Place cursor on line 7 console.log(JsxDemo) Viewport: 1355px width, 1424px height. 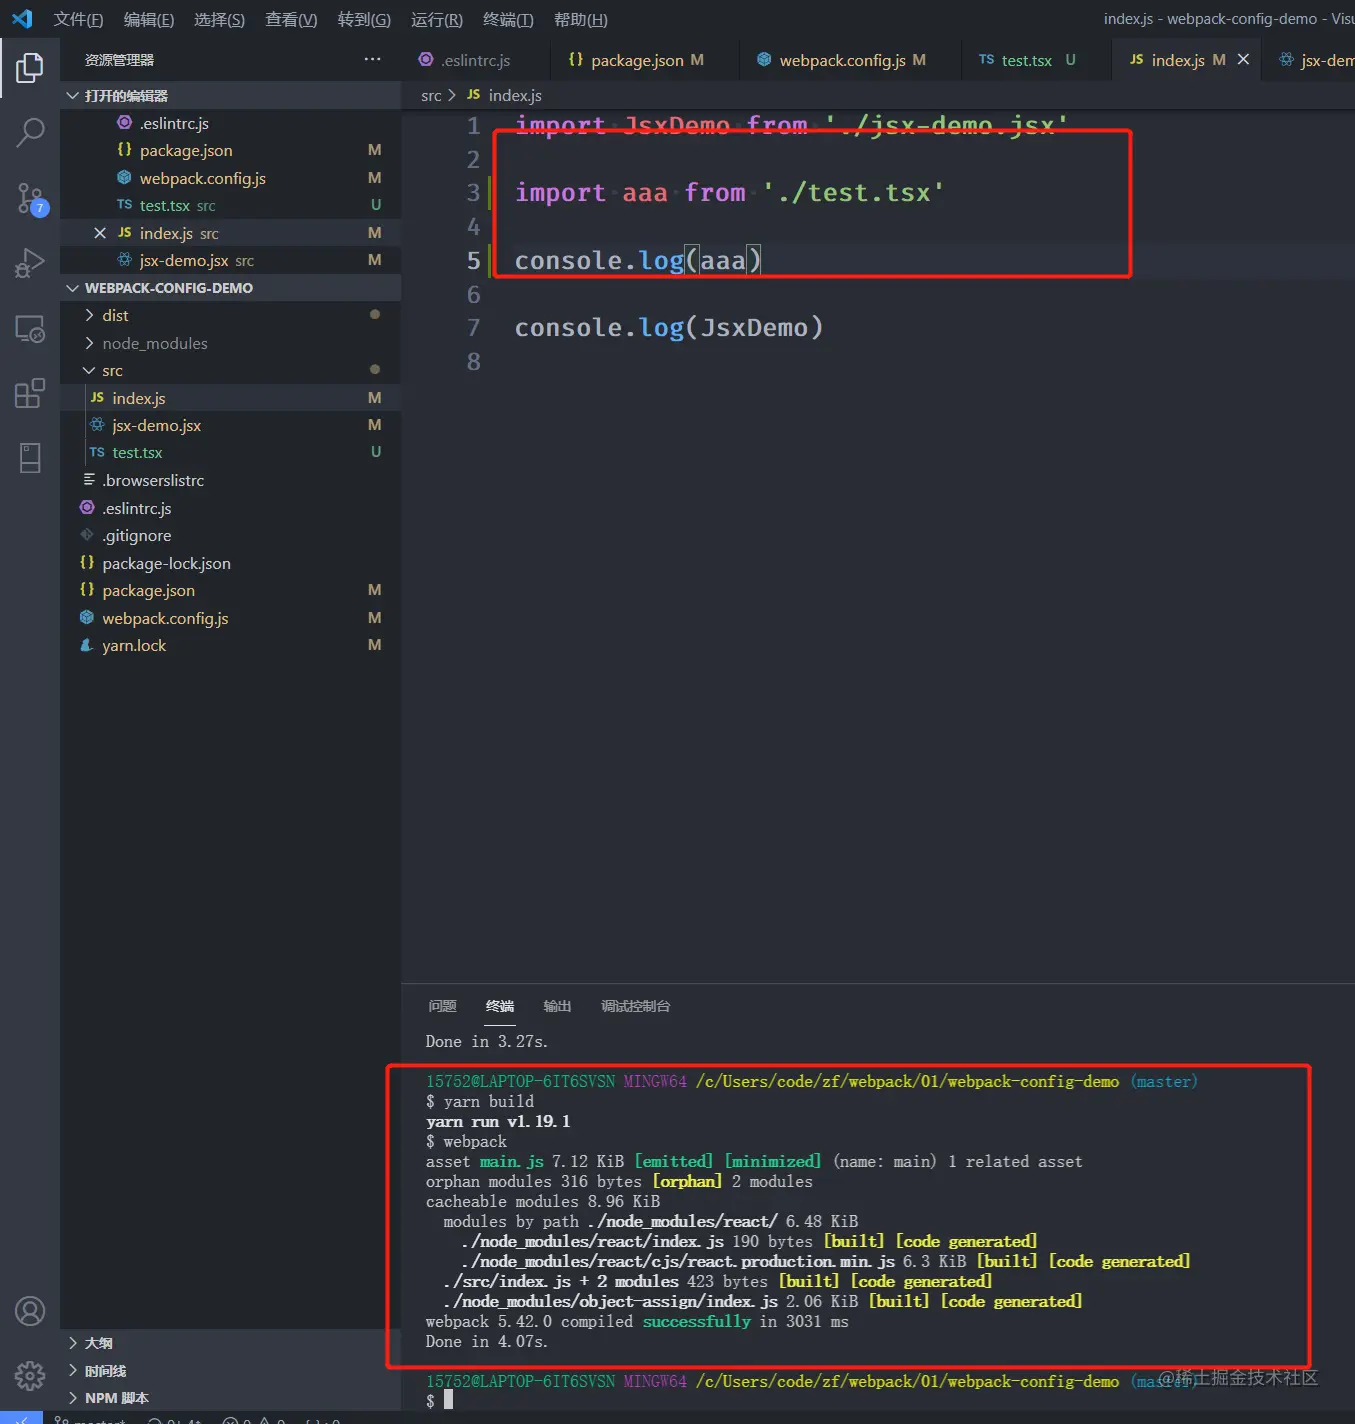click(x=668, y=328)
